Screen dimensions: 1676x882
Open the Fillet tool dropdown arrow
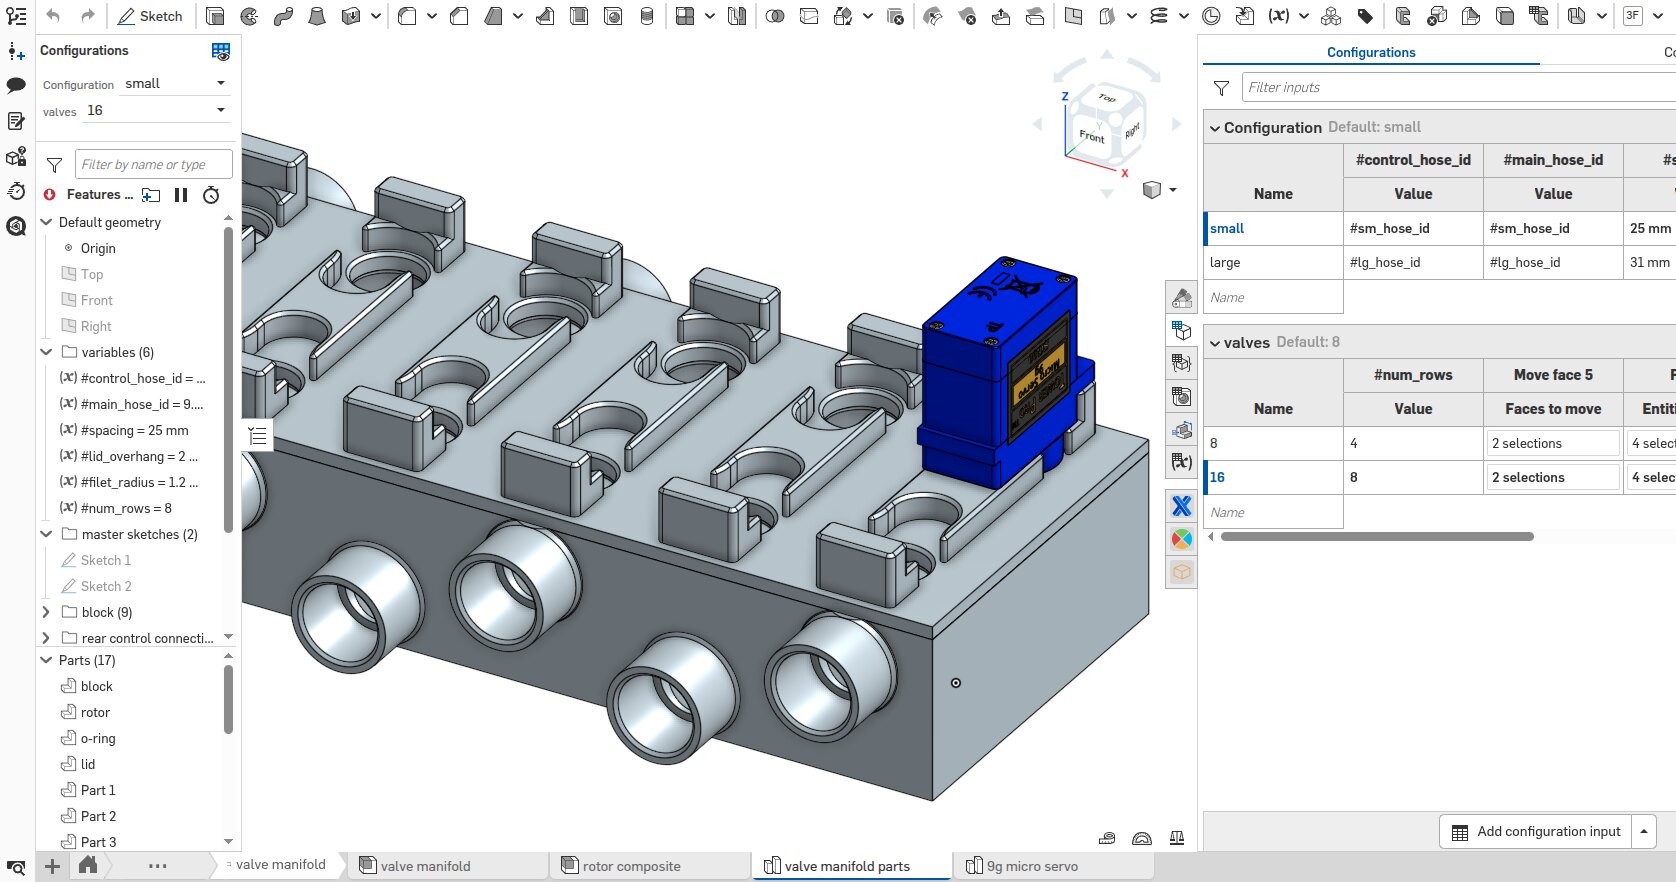[x=432, y=16]
